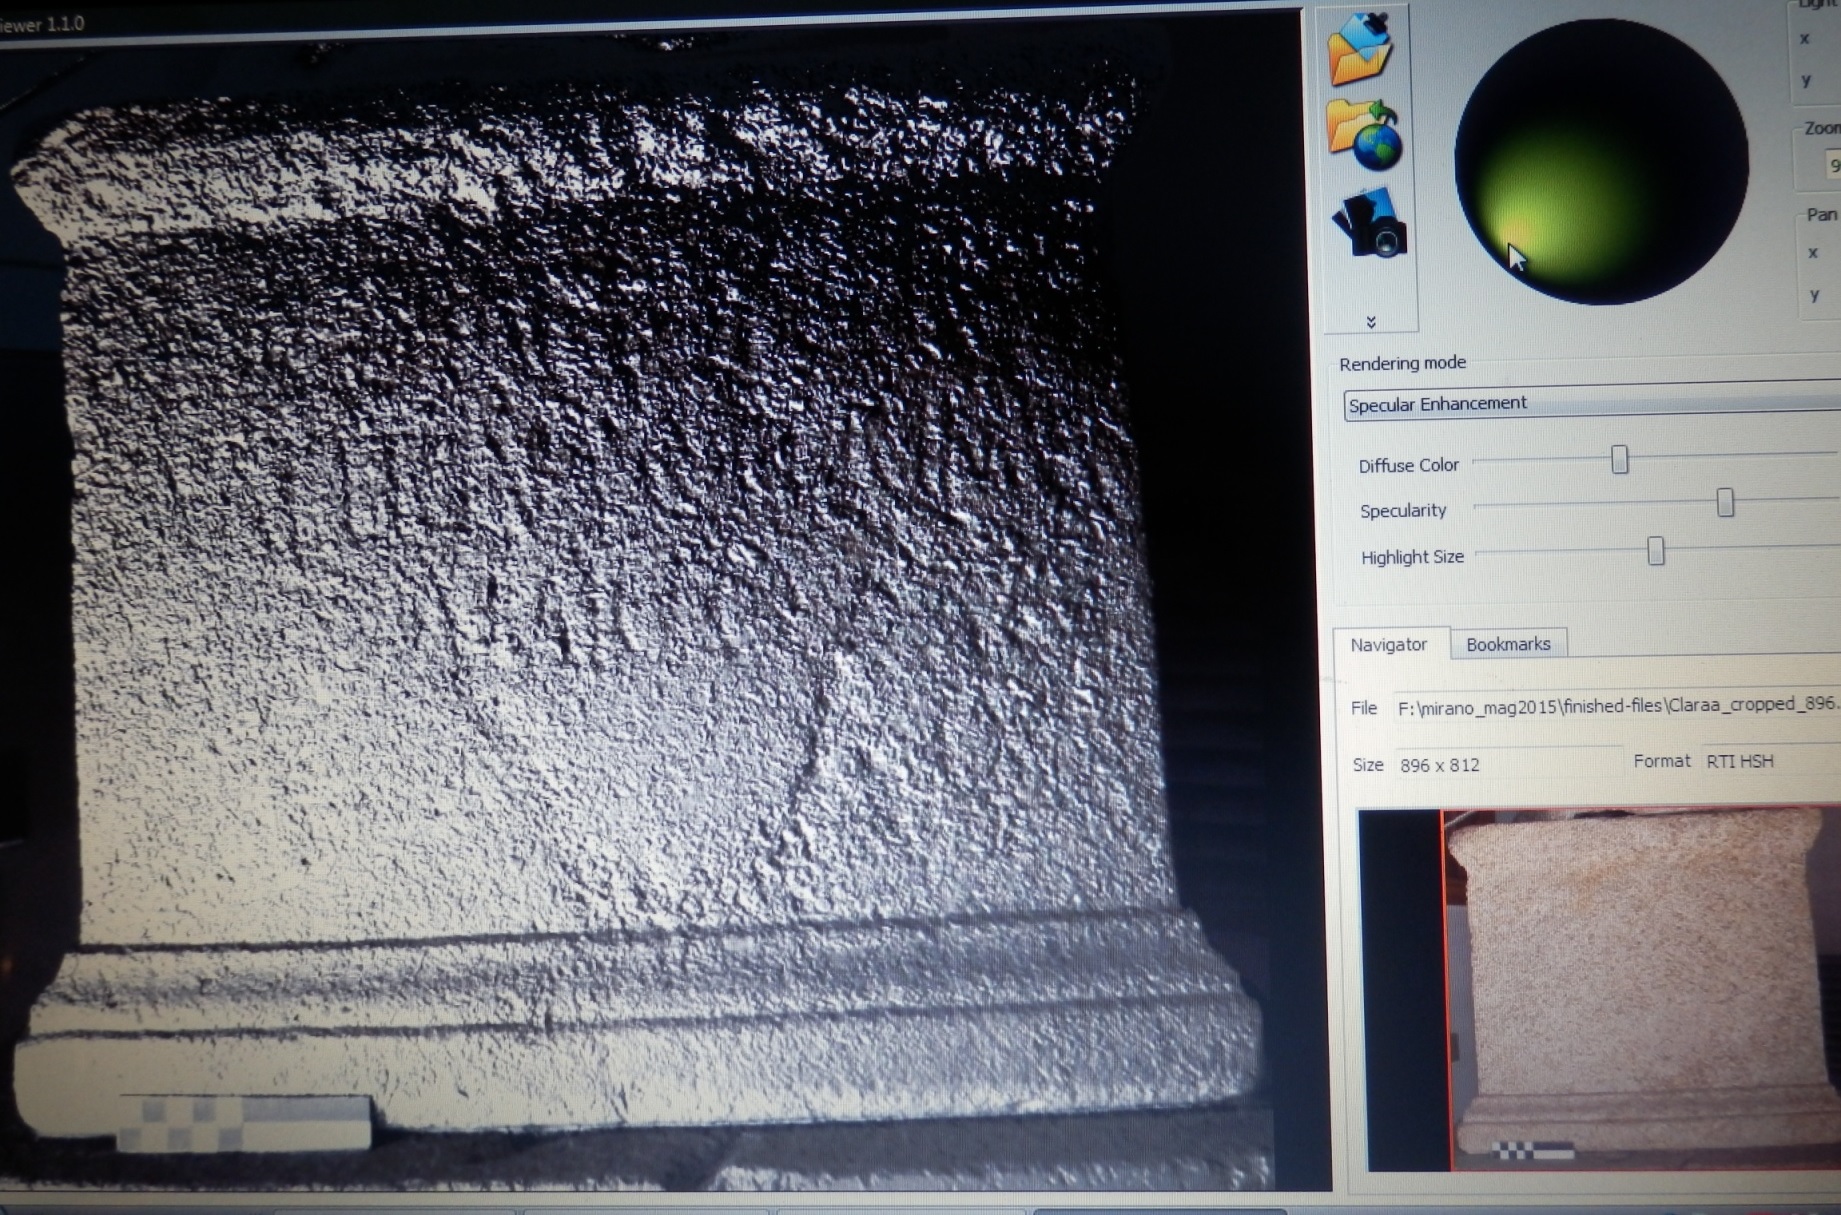
Task: Click the Navigator thumbnail preview
Action: [x=1600, y=988]
